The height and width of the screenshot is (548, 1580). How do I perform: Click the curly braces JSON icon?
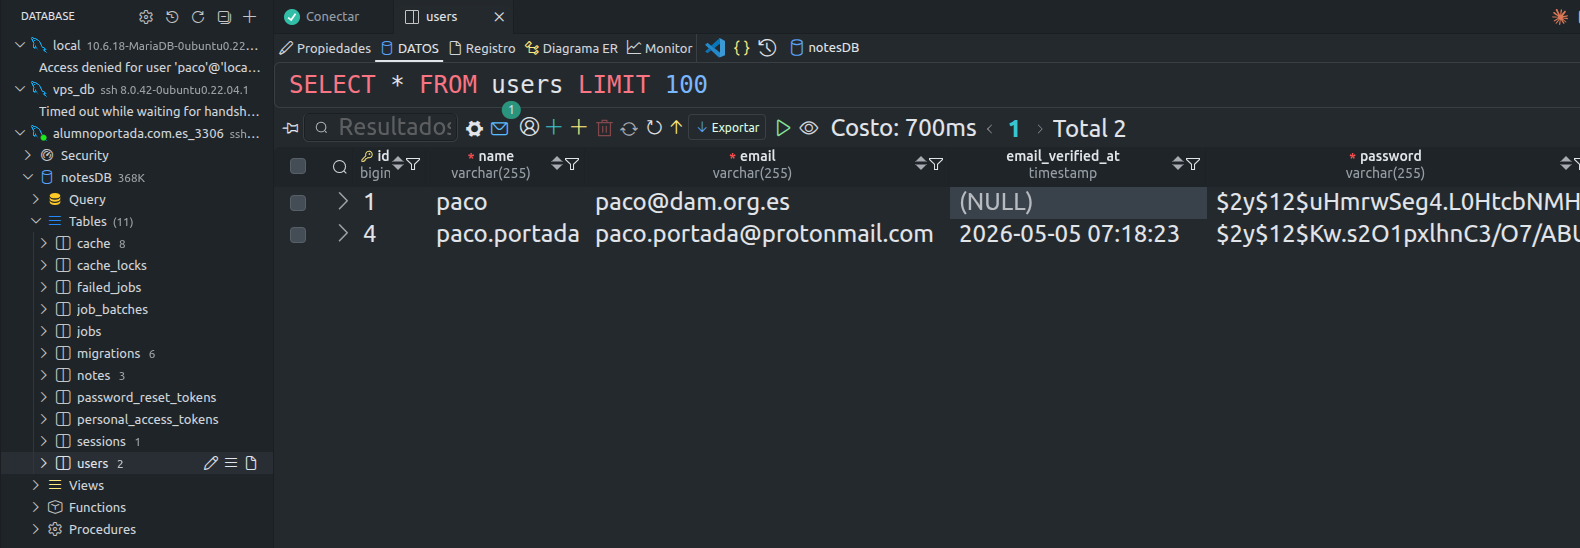click(x=741, y=47)
